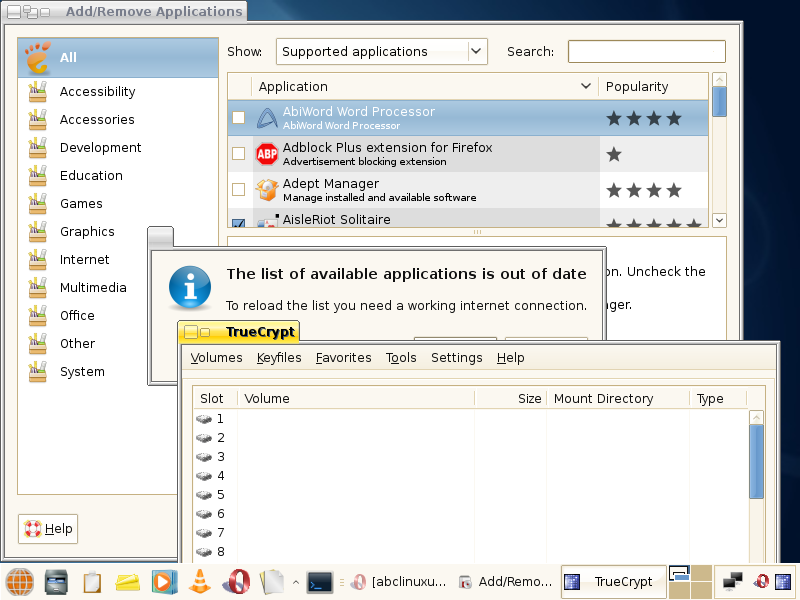The height and width of the screenshot is (600, 800).
Task: Select the All category with GNOME foot icon
Action: pos(118,58)
